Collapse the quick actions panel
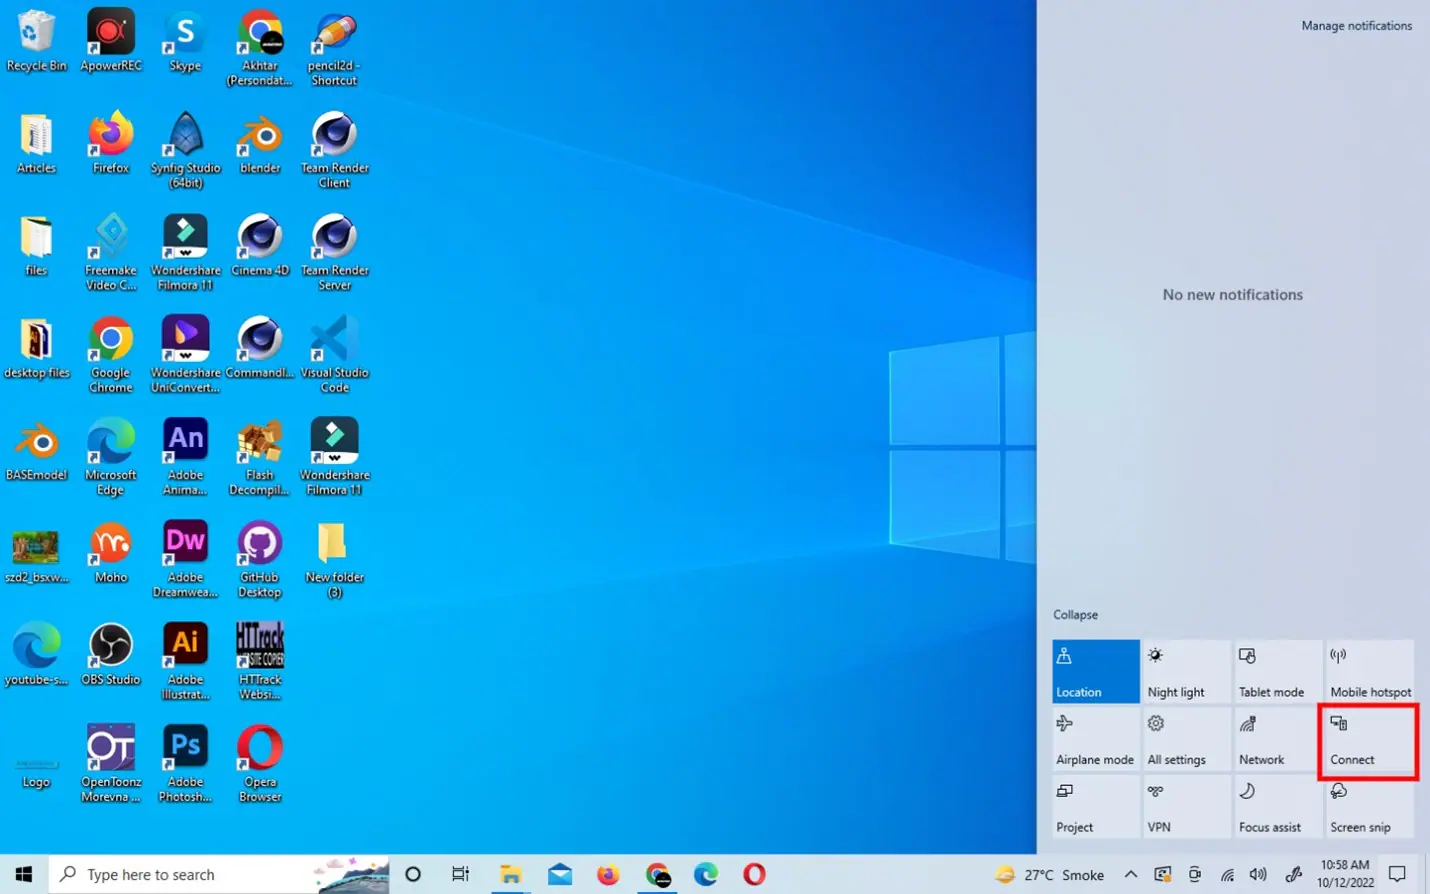The height and width of the screenshot is (894, 1430). coord(1075,615)
